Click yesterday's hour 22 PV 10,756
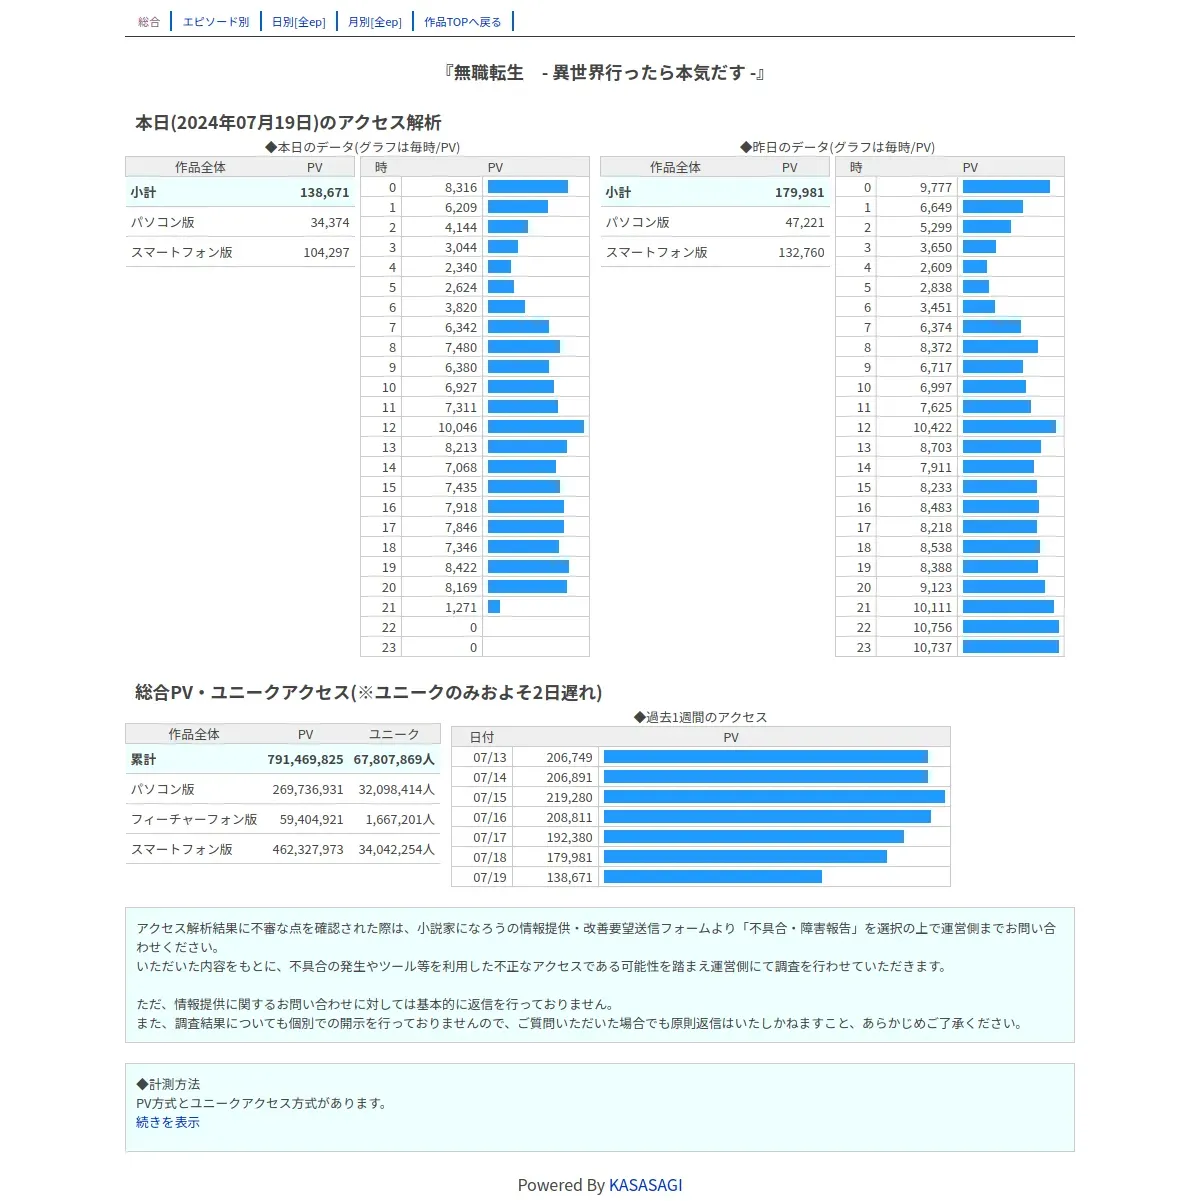Screen dimensions: 1200x1201 click(933, 627)
